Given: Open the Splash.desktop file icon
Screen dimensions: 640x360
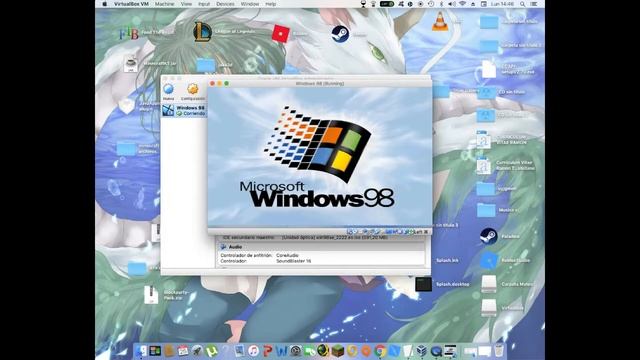Looking at the screenshot, I should (x=423, y=284).
